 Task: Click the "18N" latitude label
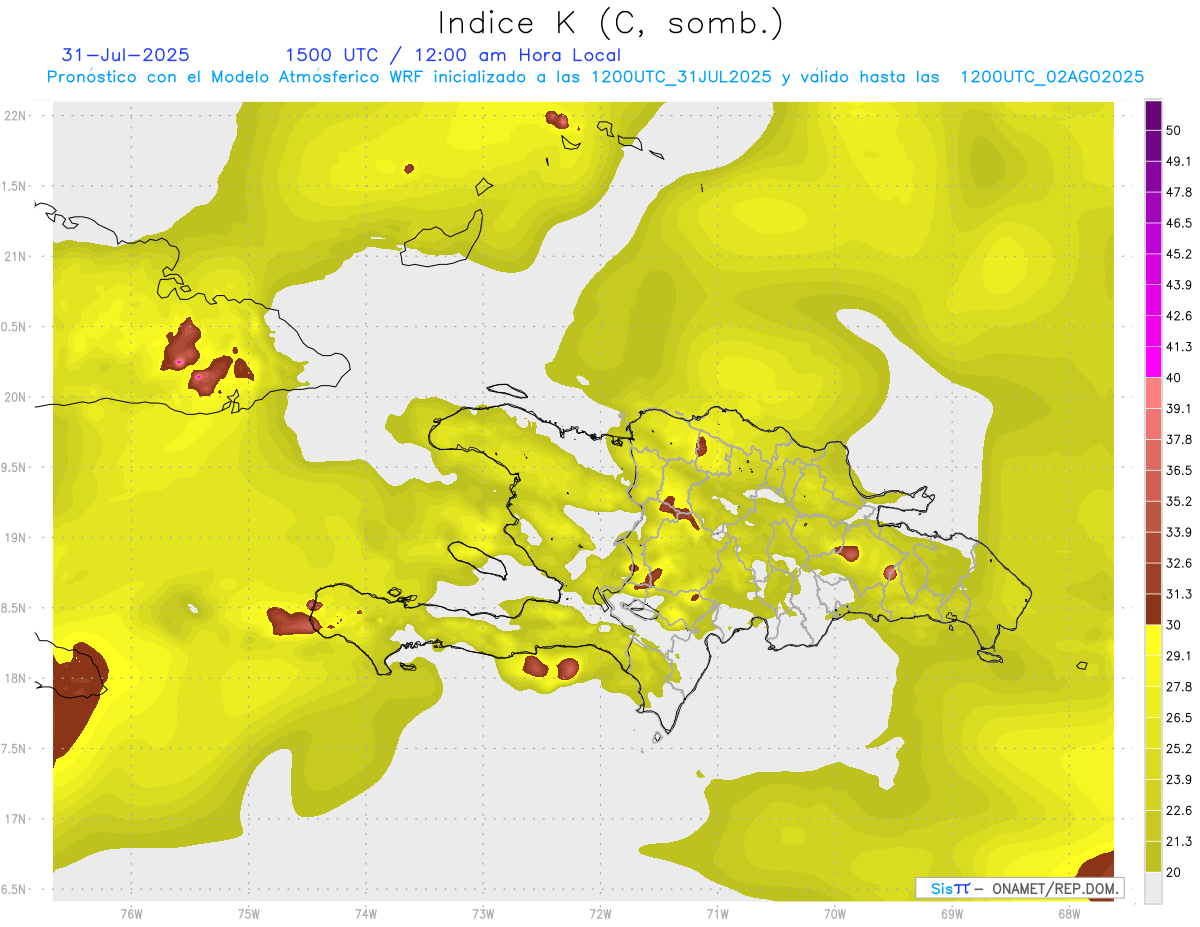click(17, 678)
